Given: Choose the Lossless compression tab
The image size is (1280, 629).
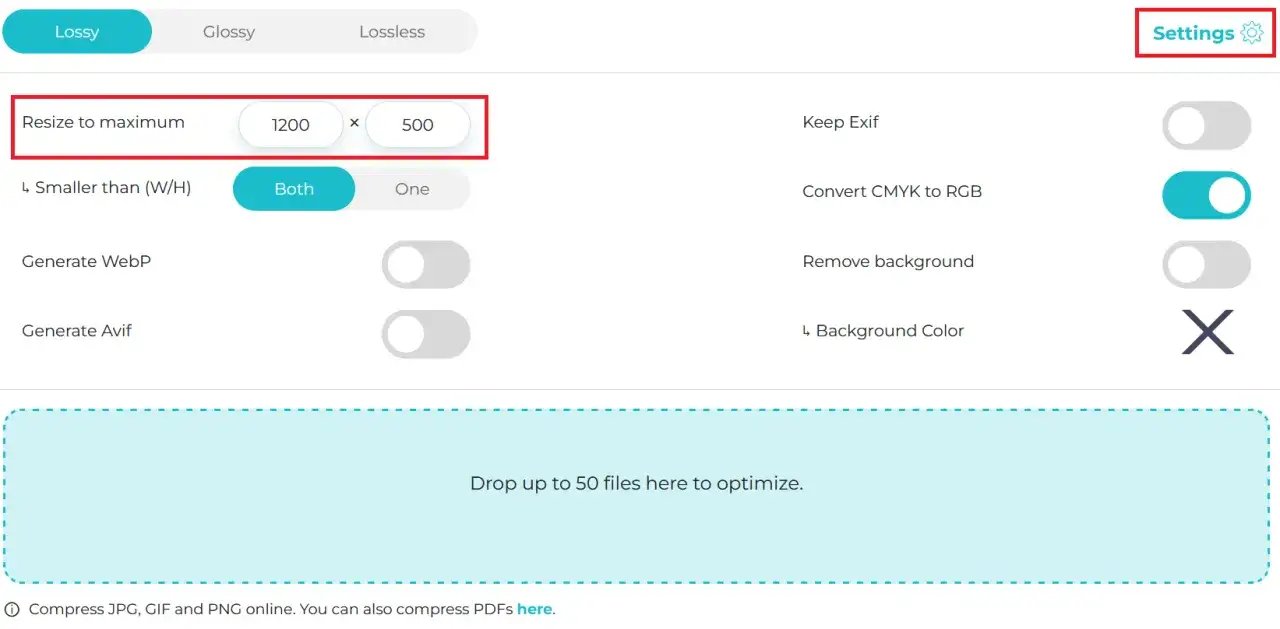Looking at the screenshot, I should tap(392, 32).
